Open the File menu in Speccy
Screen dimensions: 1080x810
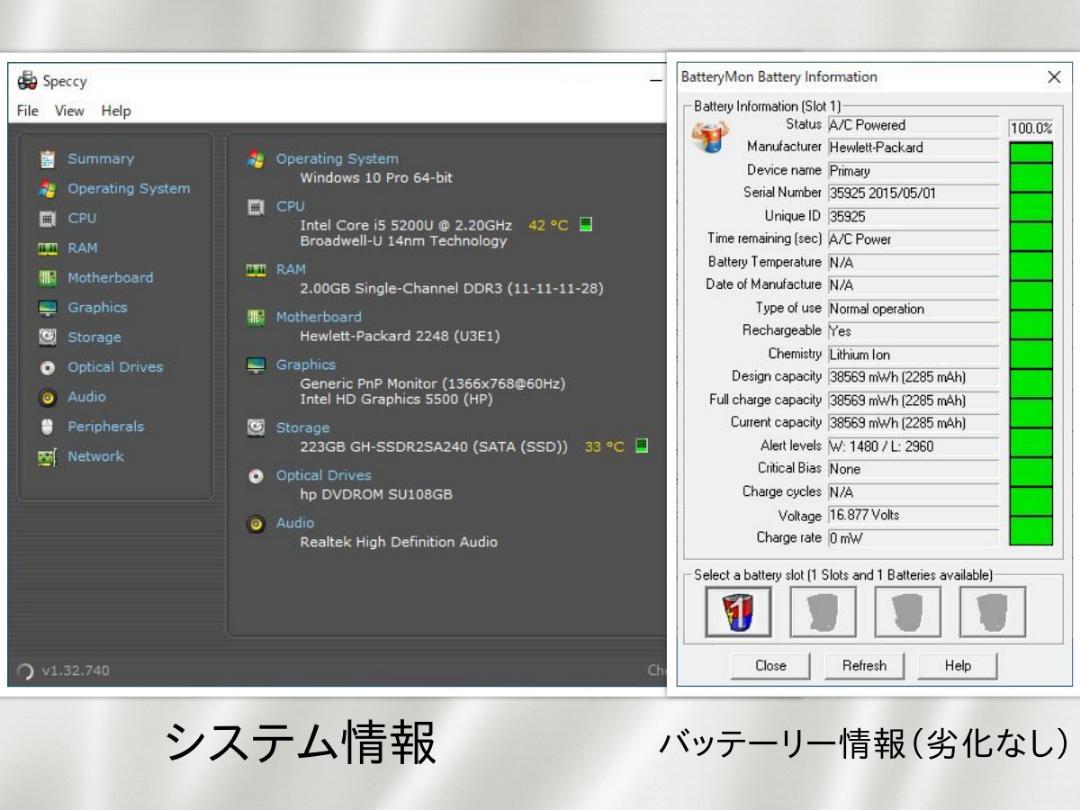pos(28,111)
